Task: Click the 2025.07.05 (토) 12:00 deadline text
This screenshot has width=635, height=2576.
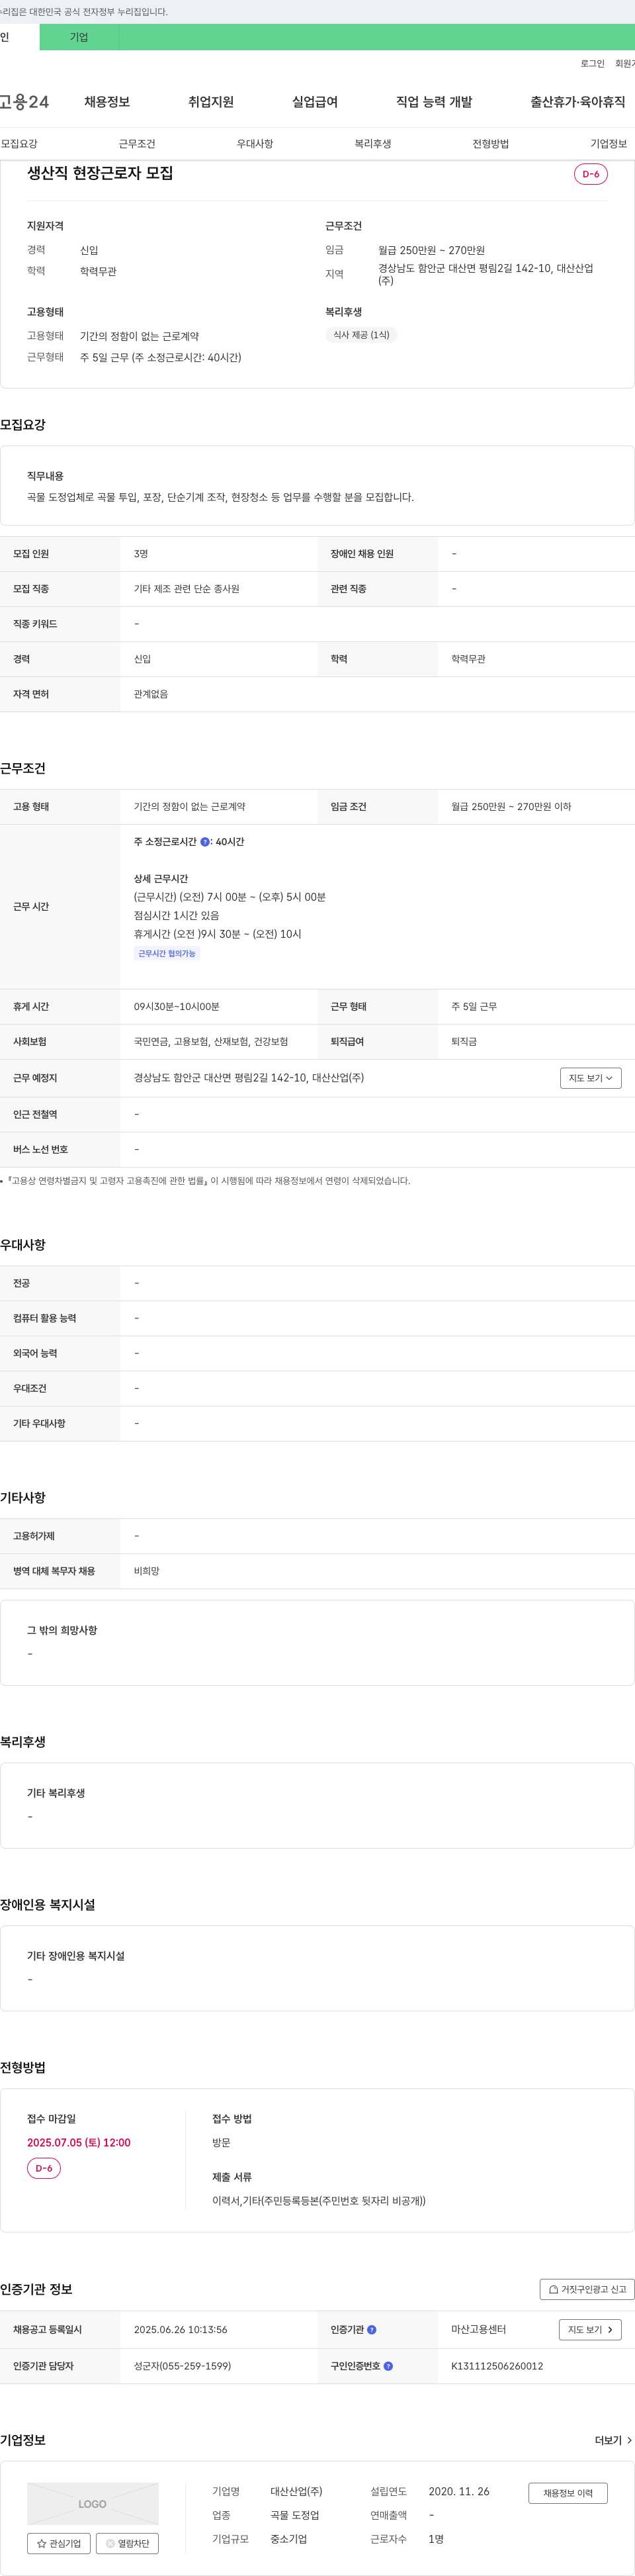Action: point(79,2142)
